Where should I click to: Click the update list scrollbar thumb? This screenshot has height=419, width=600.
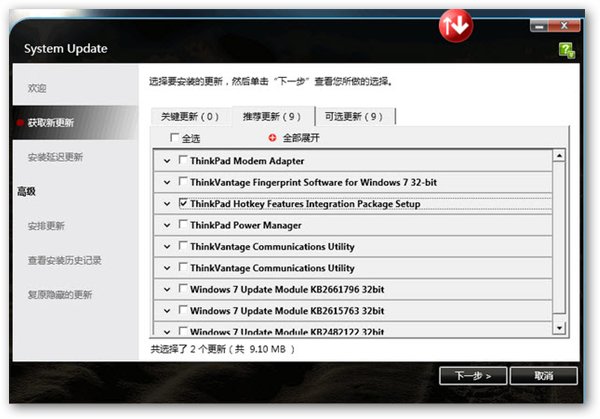(x=559, y=237)
